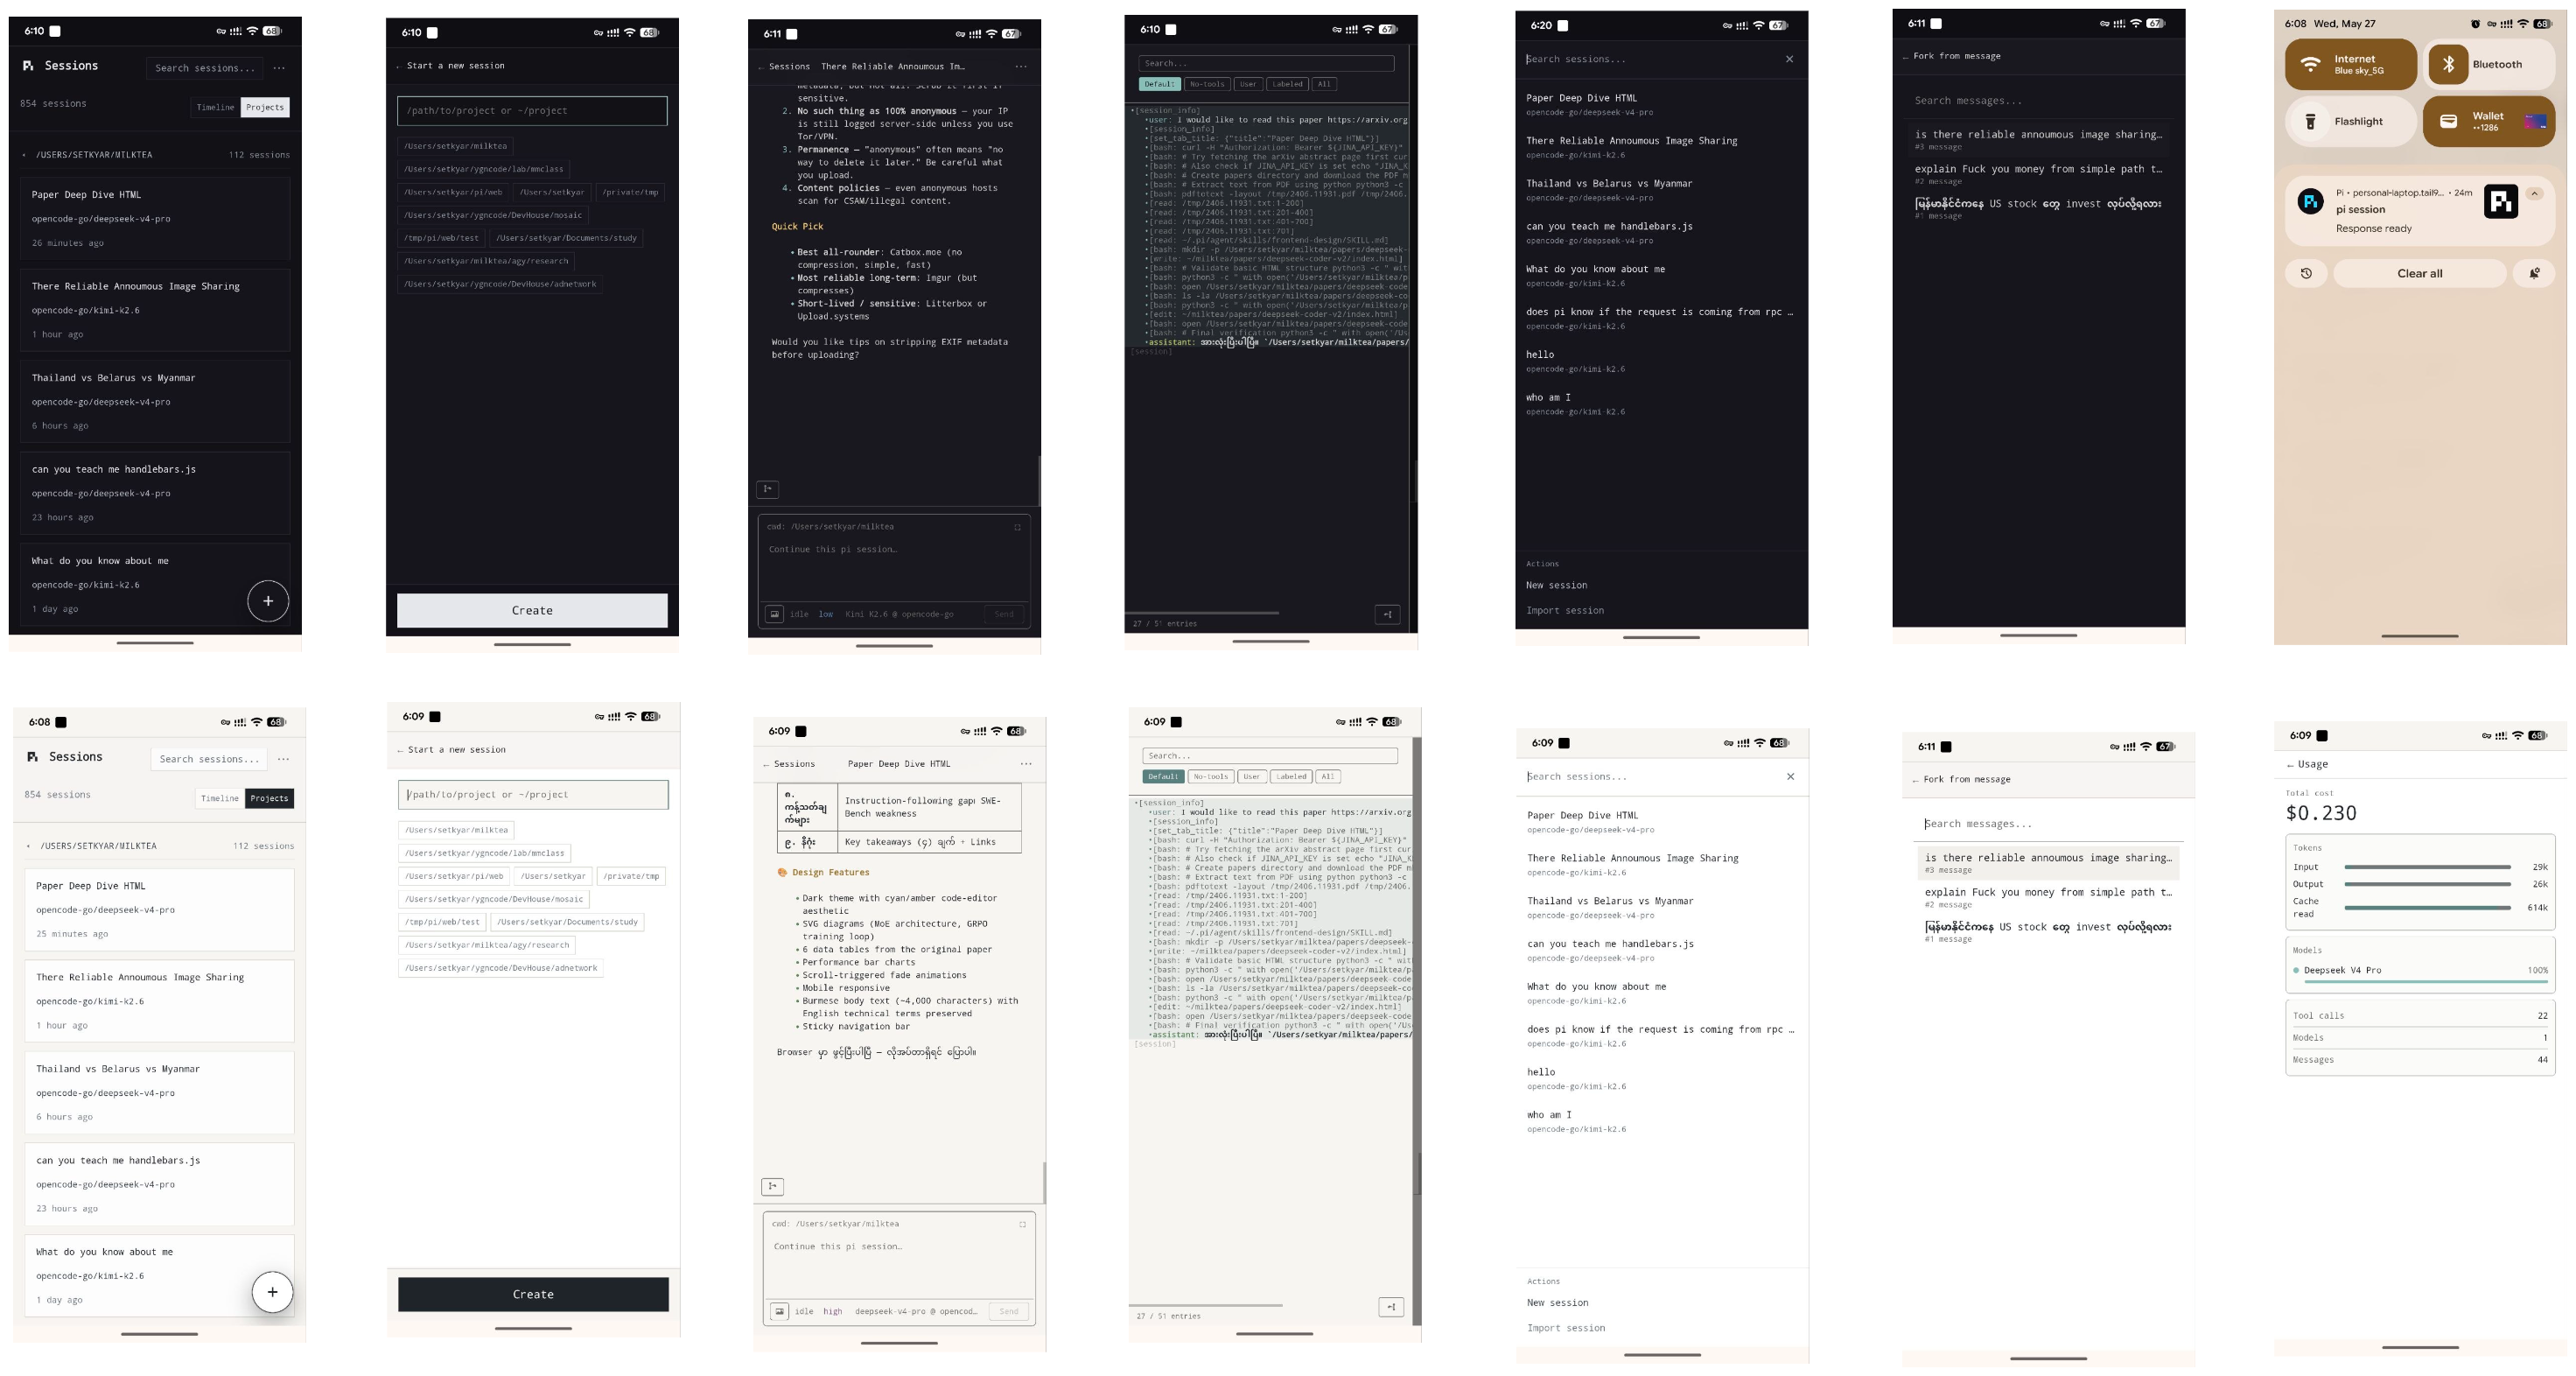Click the Cache read bar on Usage screen
Viewport: 2576px width, 1376px height.
click(x=2427, y=907)
